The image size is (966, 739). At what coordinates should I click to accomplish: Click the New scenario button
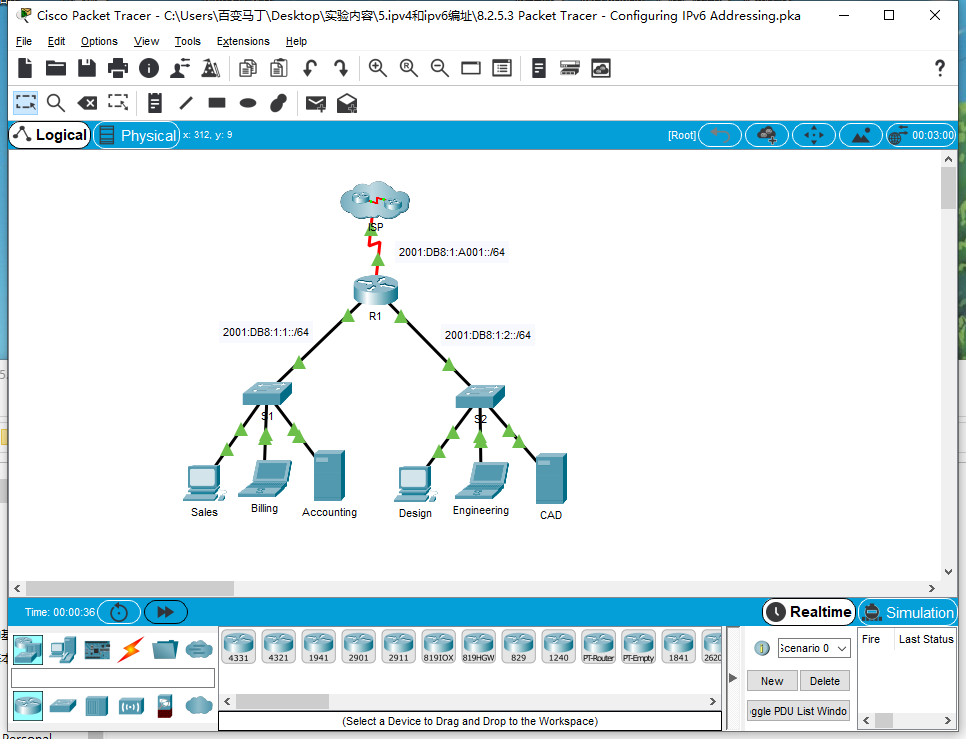click(771, 680)
